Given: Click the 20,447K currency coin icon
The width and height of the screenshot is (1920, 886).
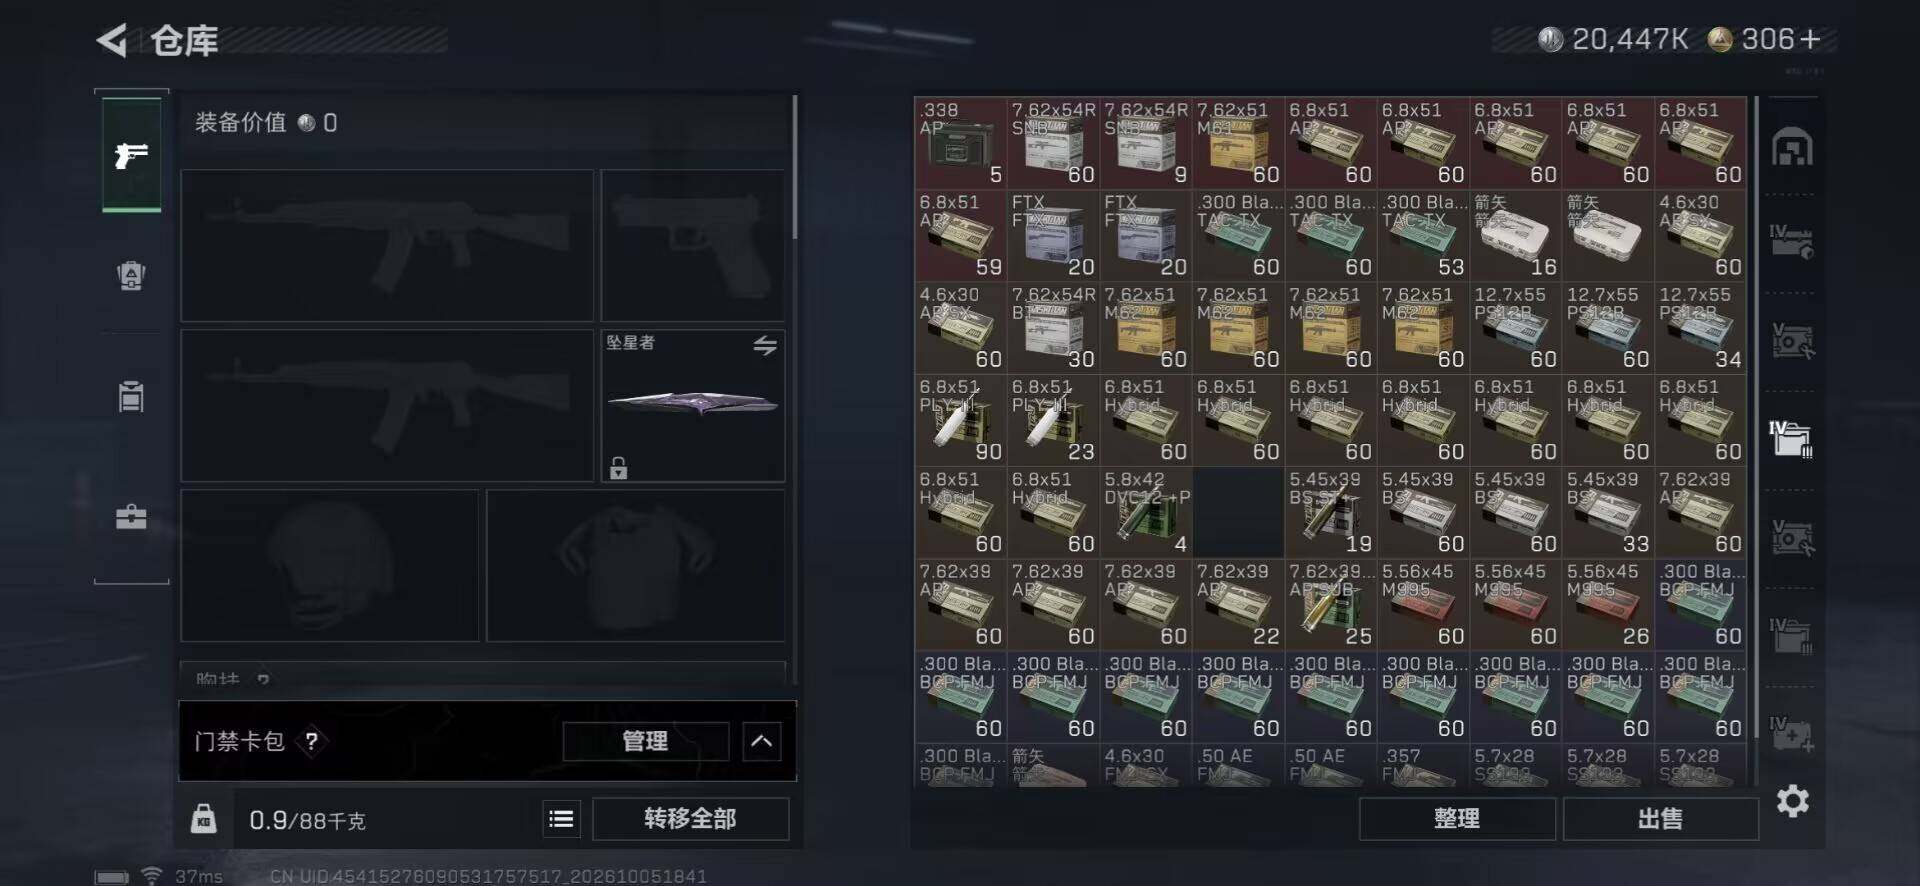Looking at the screenshot, I should [x=1550, y=39].
